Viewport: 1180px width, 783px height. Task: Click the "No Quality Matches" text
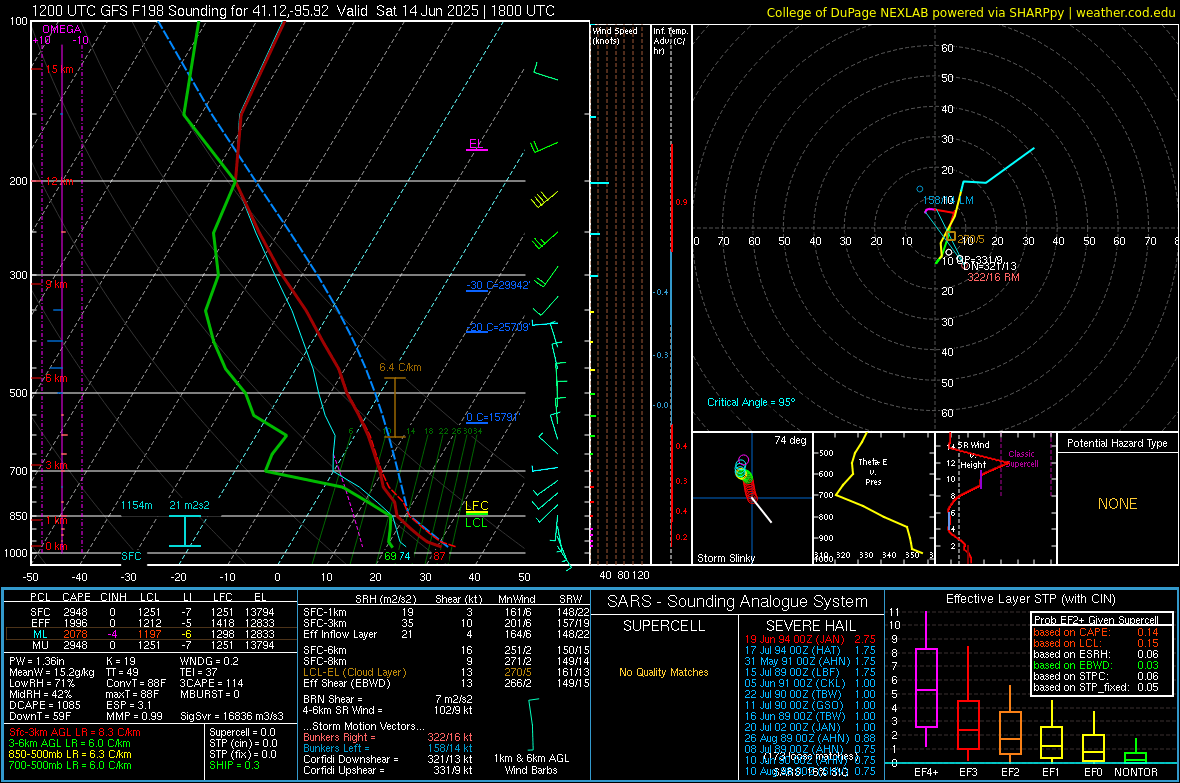pyautogui.click(x=664, y=672)
